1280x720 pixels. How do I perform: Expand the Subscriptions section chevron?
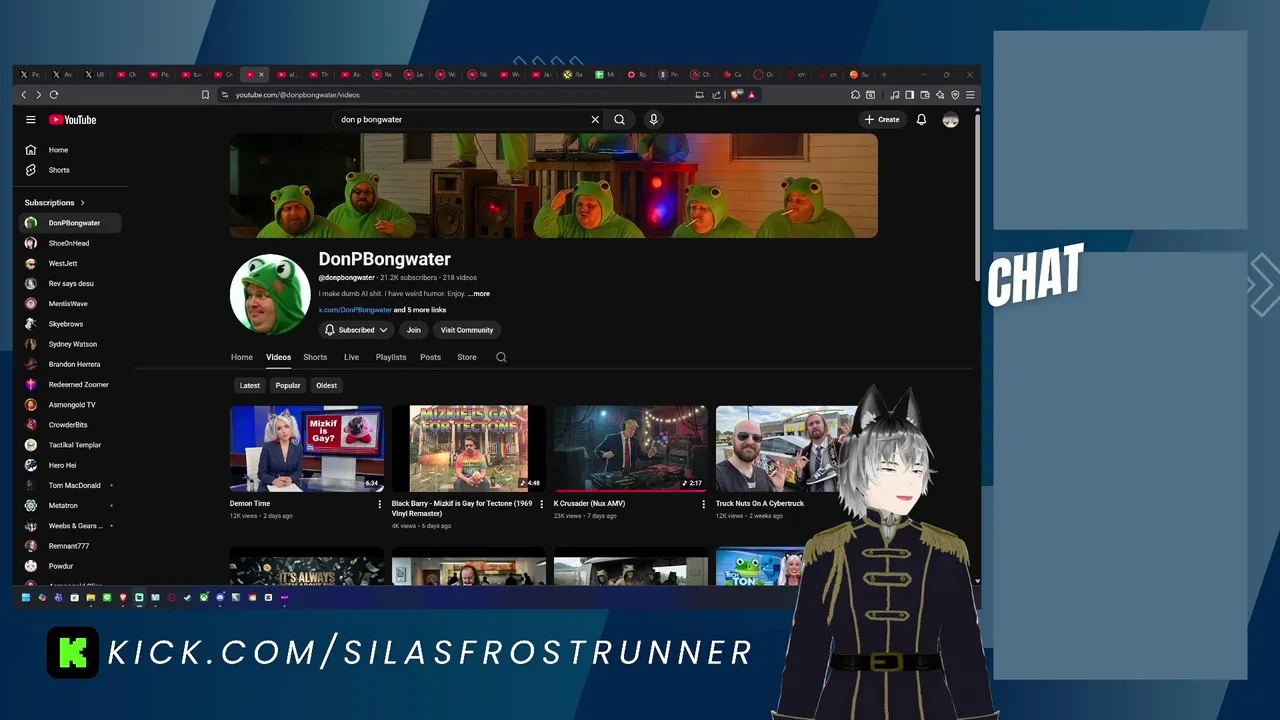[x=82, y=203]
